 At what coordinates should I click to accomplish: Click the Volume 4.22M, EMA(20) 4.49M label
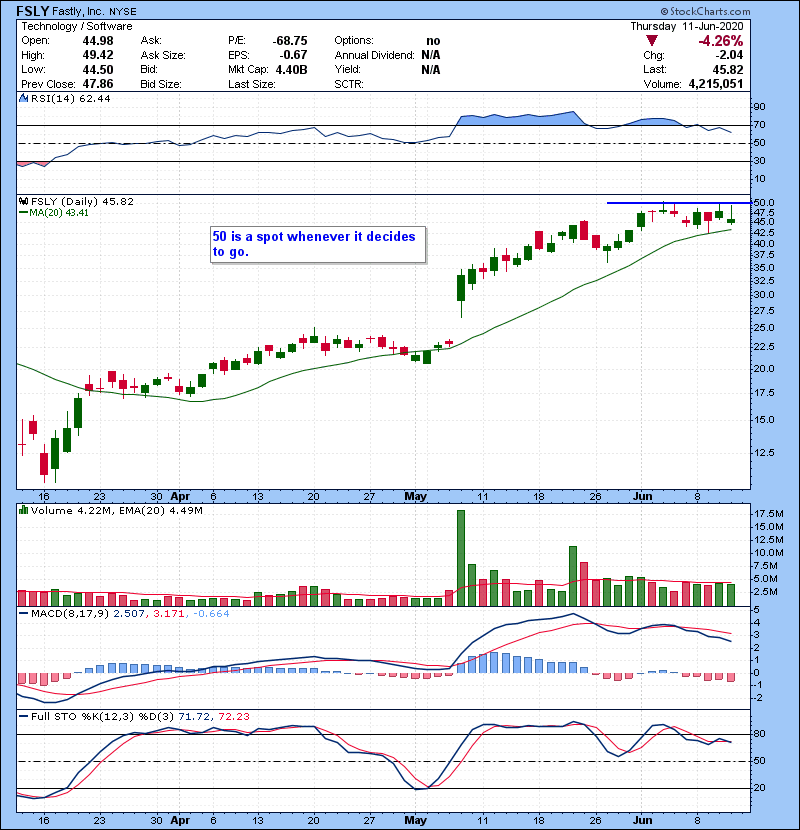[x=116, y=510]
